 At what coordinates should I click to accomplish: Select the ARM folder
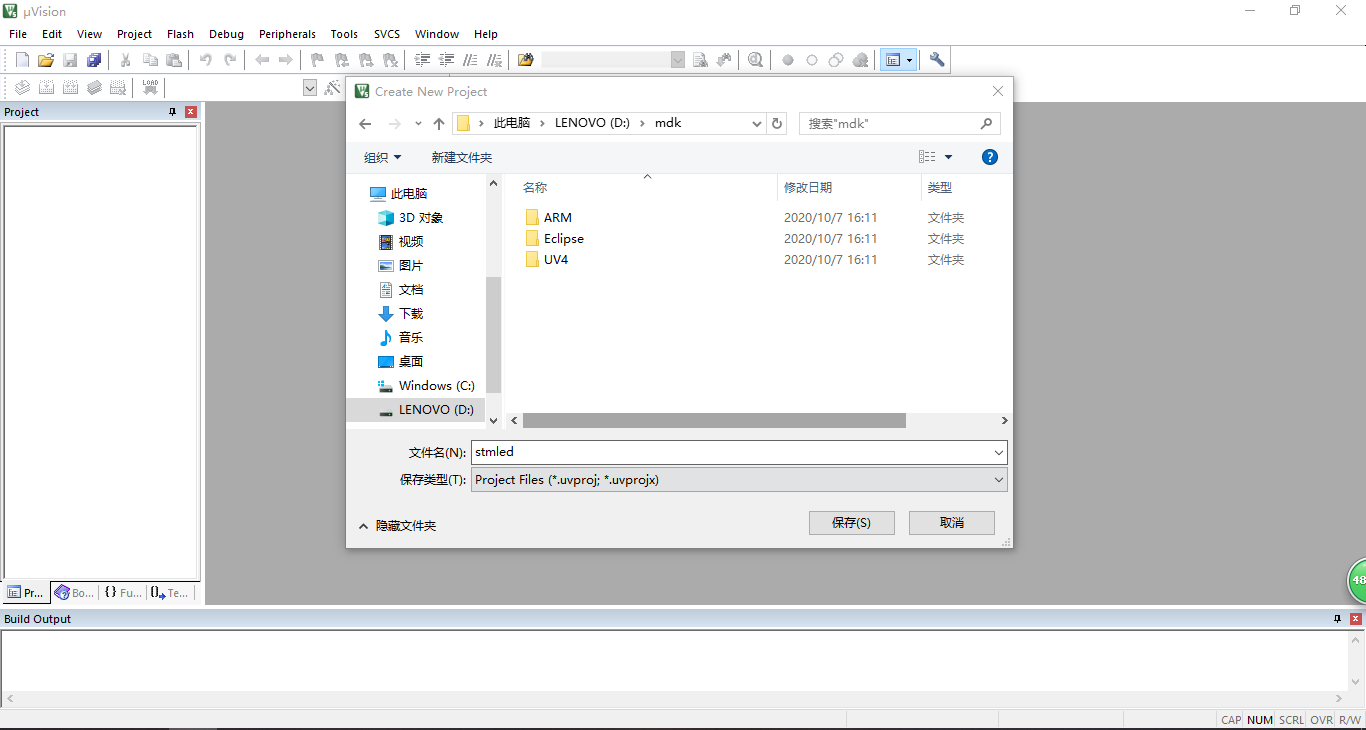(x=558, y=217)
